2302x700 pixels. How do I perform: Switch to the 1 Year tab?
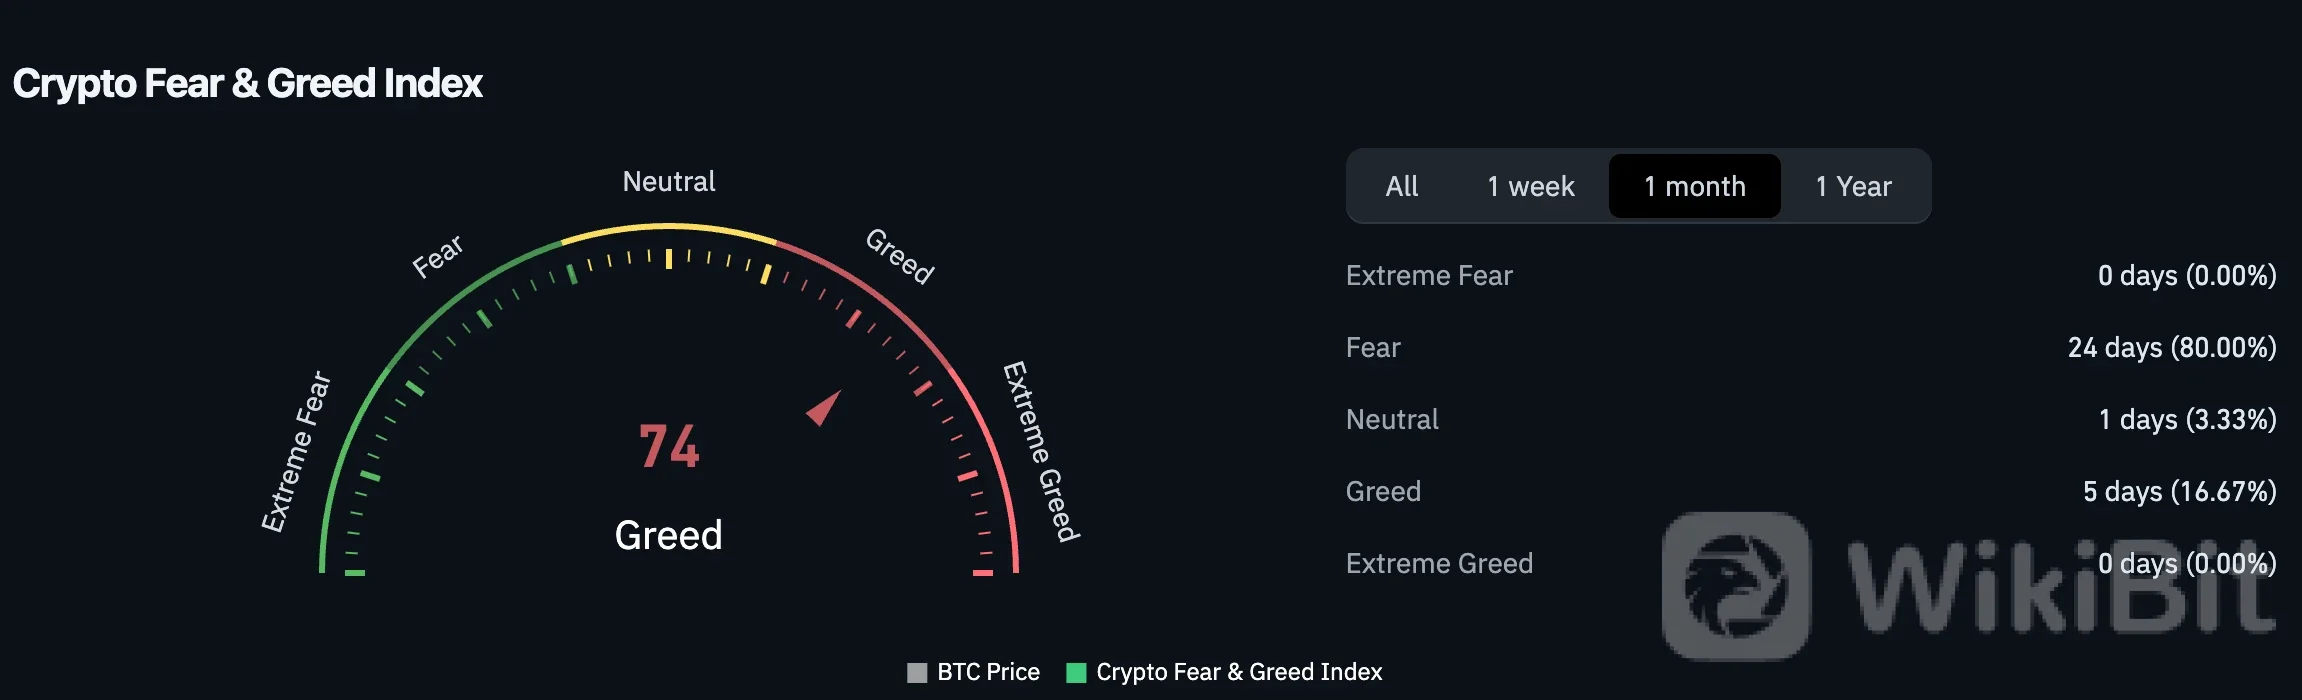[x=1853, y=187]
